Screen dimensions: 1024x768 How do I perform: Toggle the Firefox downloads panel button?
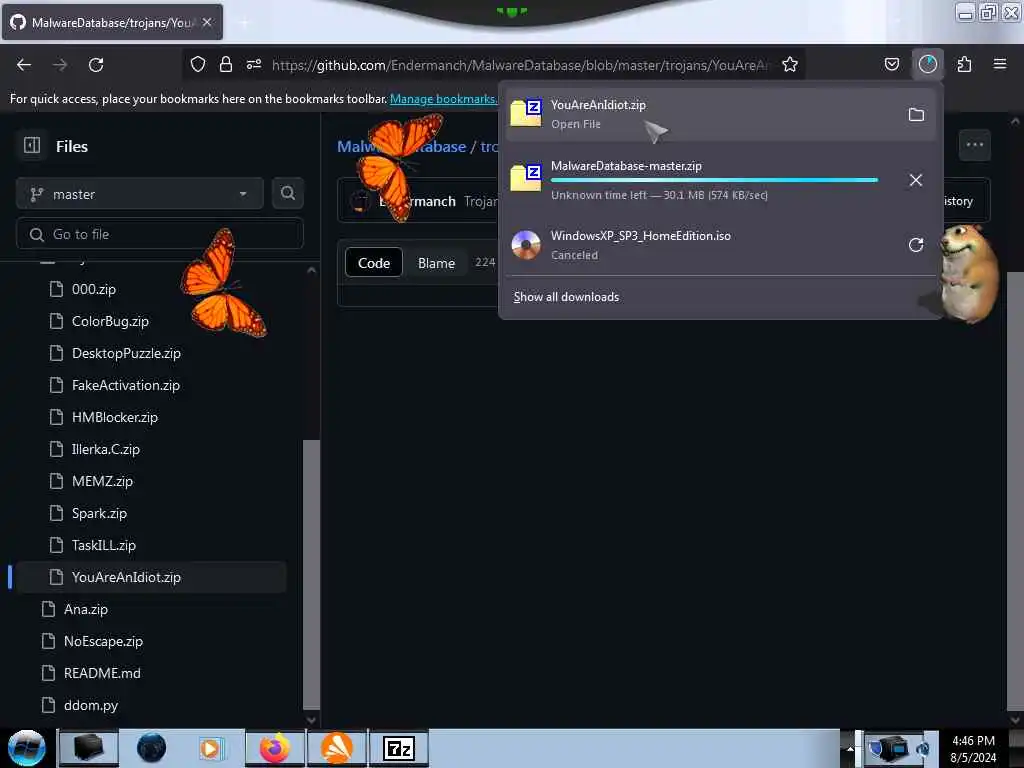927,64
